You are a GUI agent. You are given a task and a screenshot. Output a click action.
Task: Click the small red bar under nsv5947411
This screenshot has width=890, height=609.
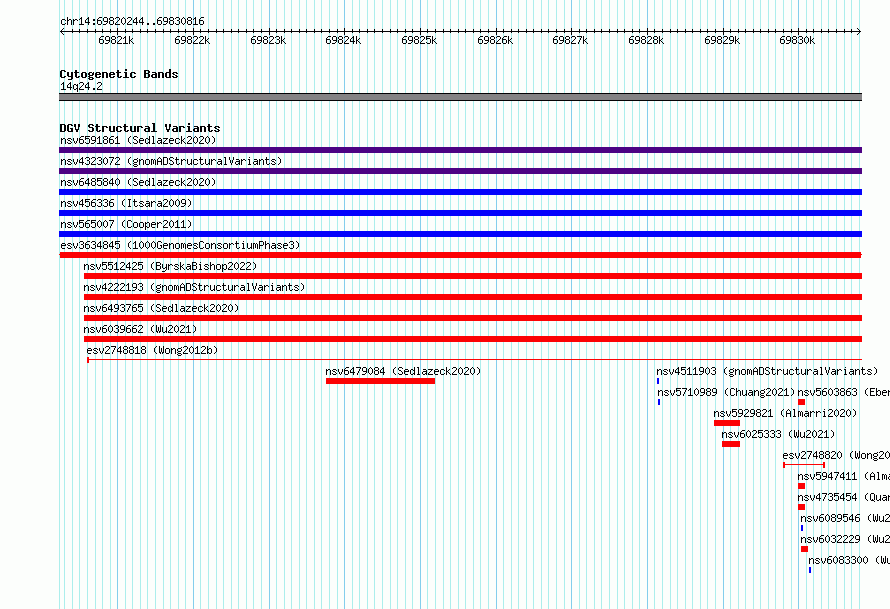[x=801, y=486]
